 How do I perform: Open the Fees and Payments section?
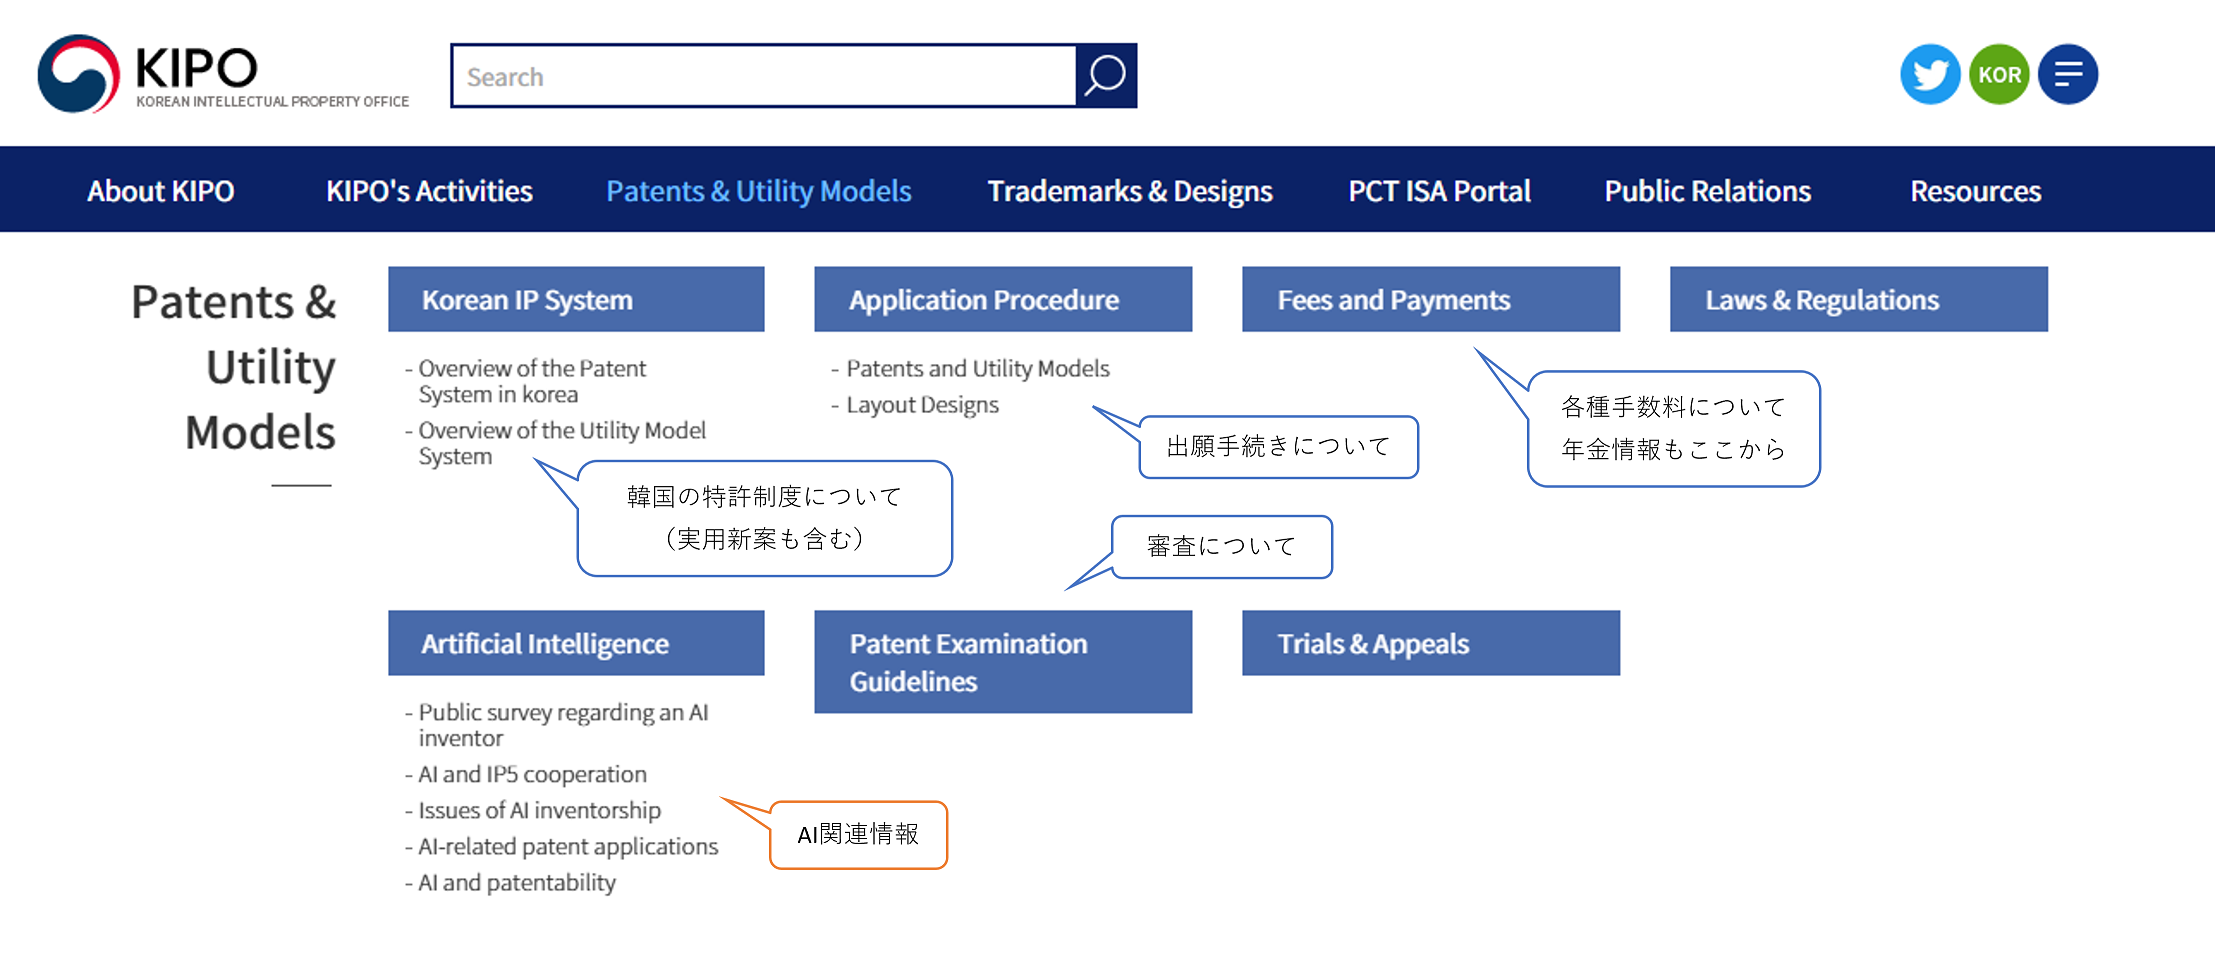pos(1430,300)
